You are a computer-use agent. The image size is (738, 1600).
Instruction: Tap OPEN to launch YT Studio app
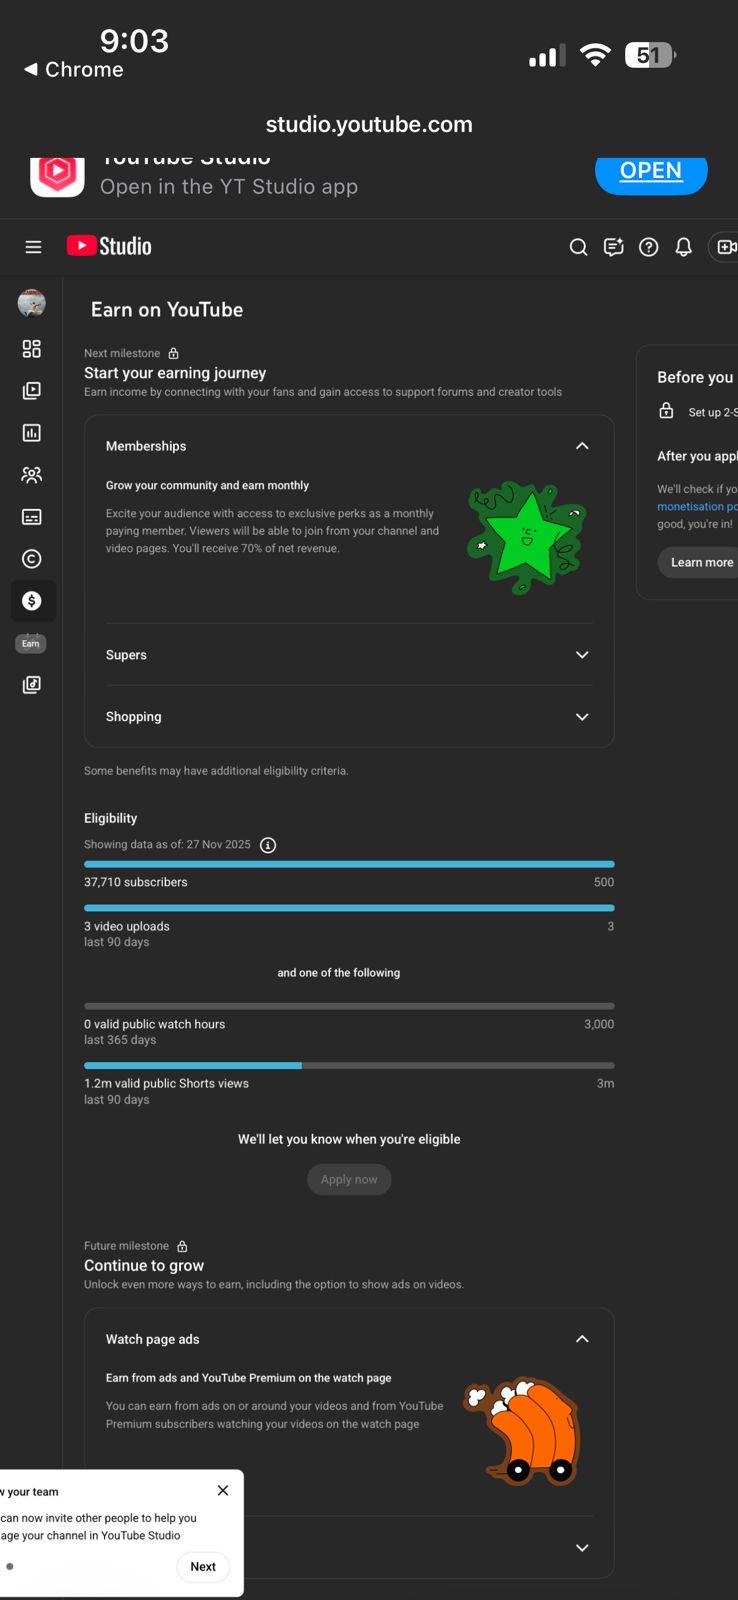coord(650,171)
